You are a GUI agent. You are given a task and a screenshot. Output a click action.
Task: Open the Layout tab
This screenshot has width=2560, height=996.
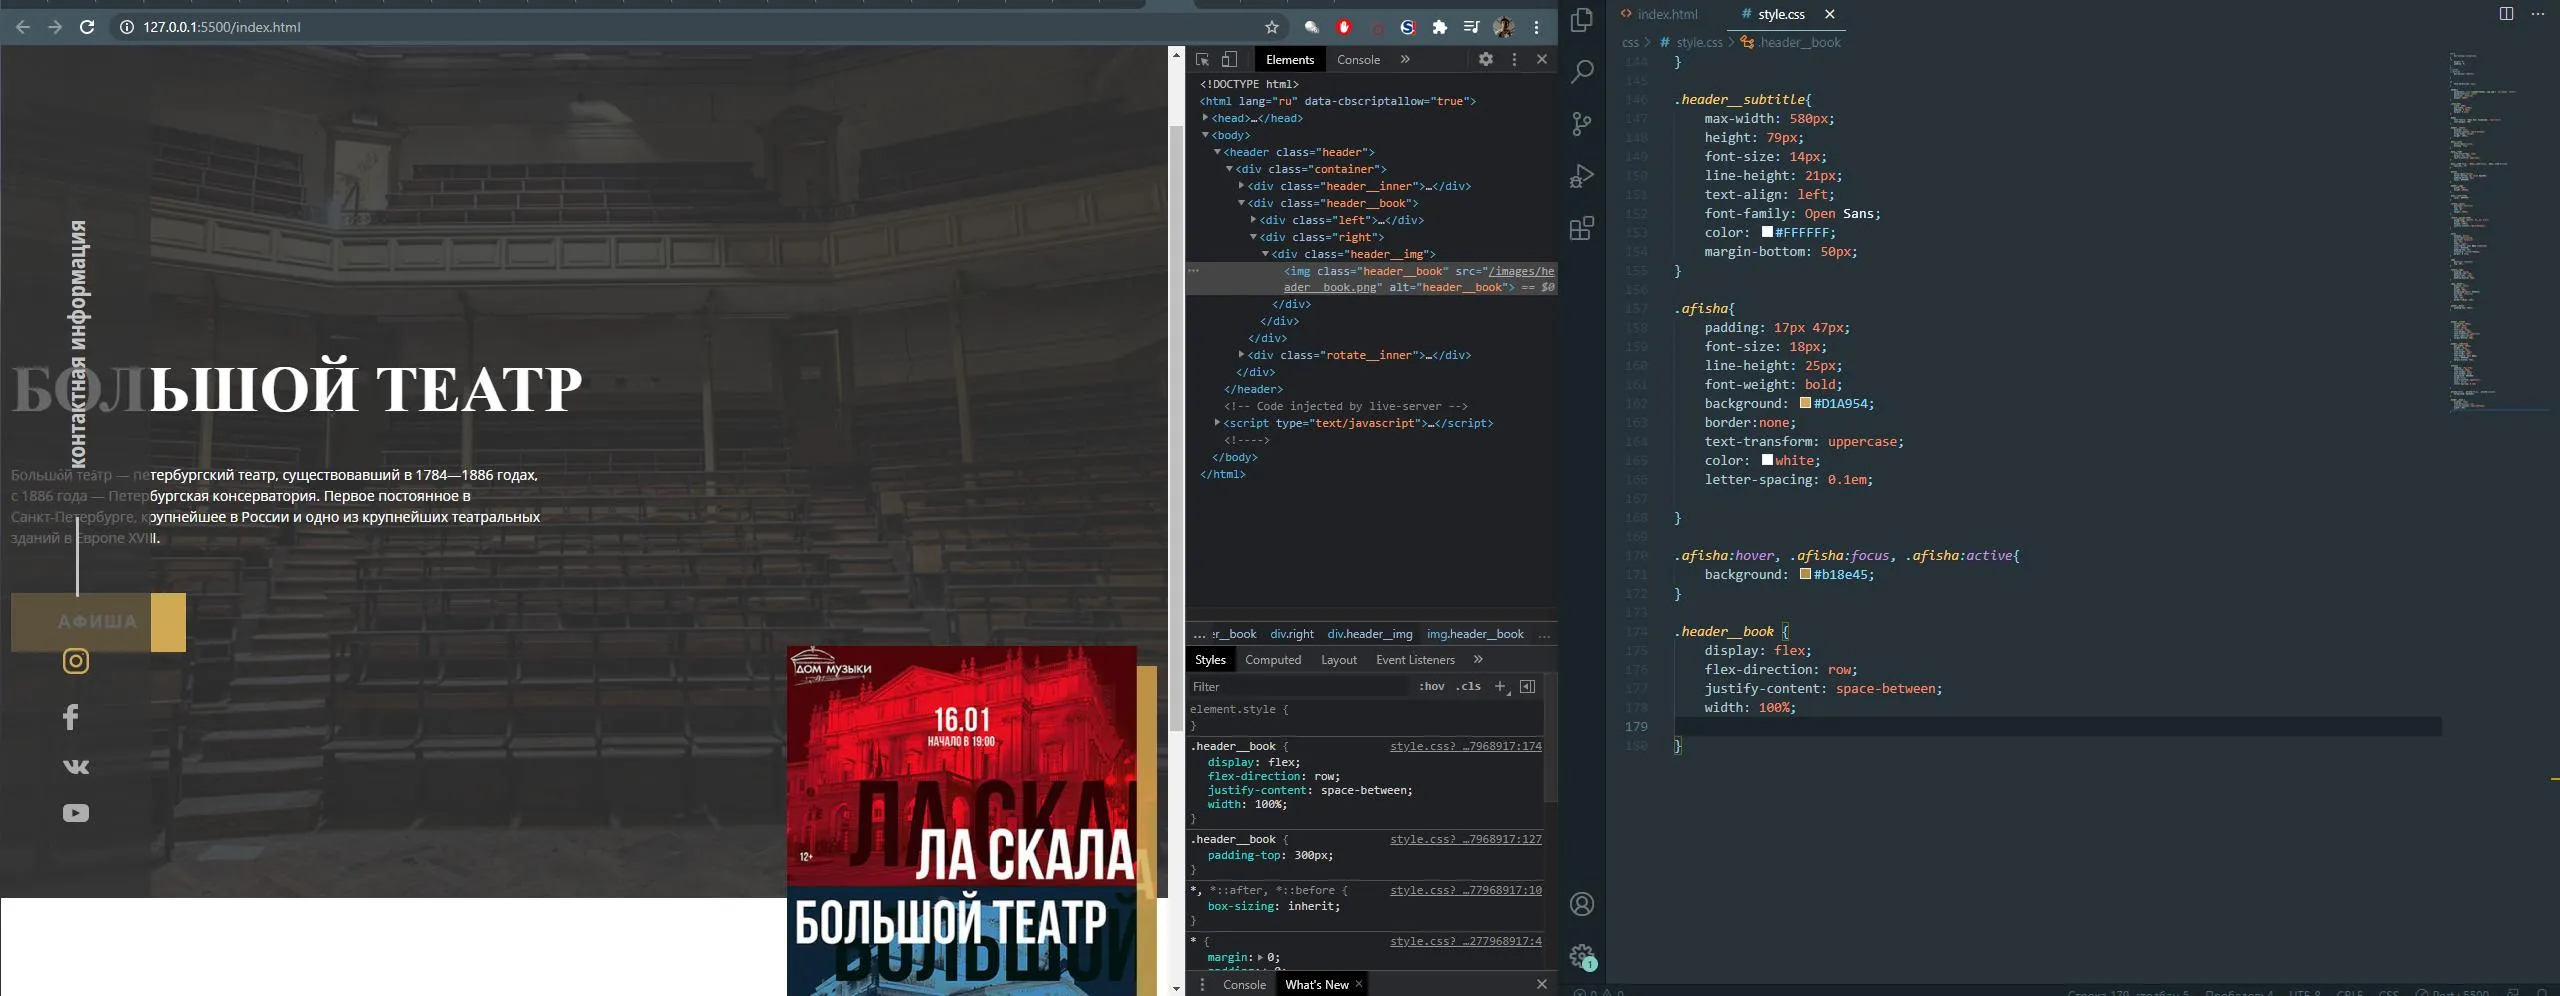tap(1339, 660)
